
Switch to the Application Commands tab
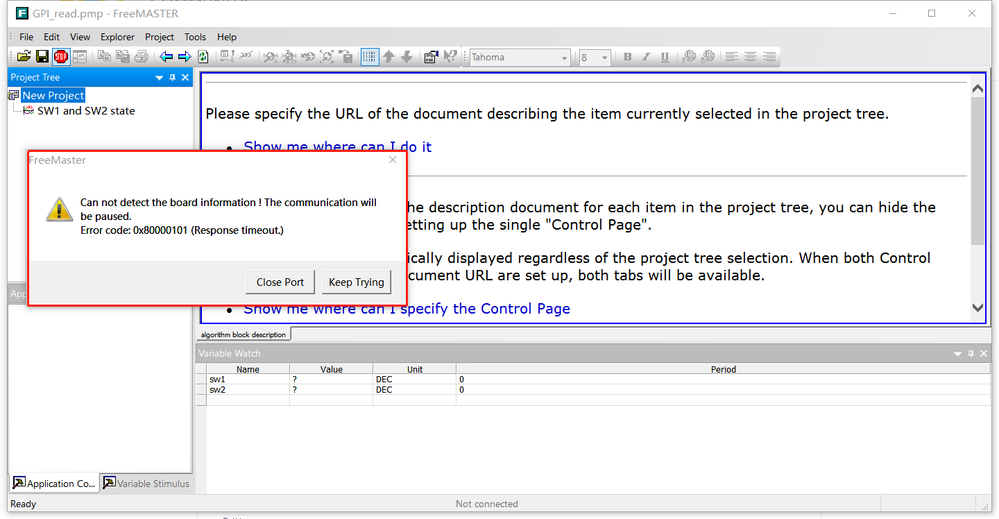coord(54,483)
